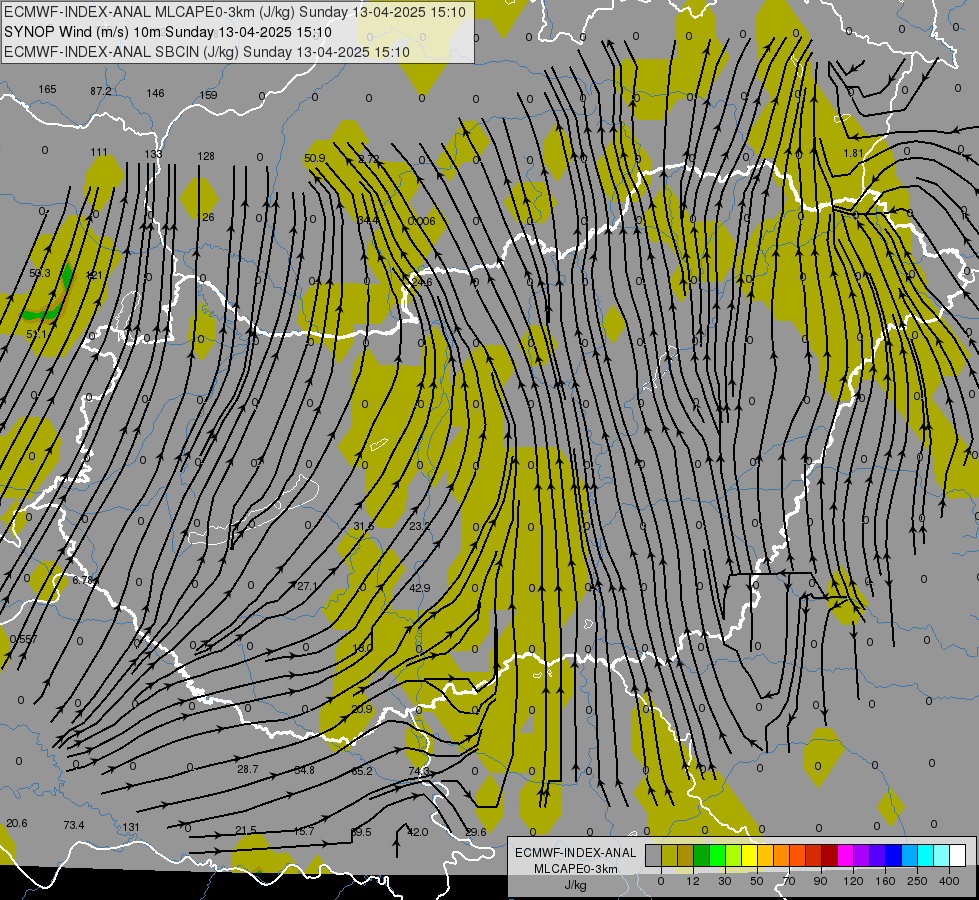979x900 pixels.
Task: Click the gray legend color swatch
Action: (654, 855)
